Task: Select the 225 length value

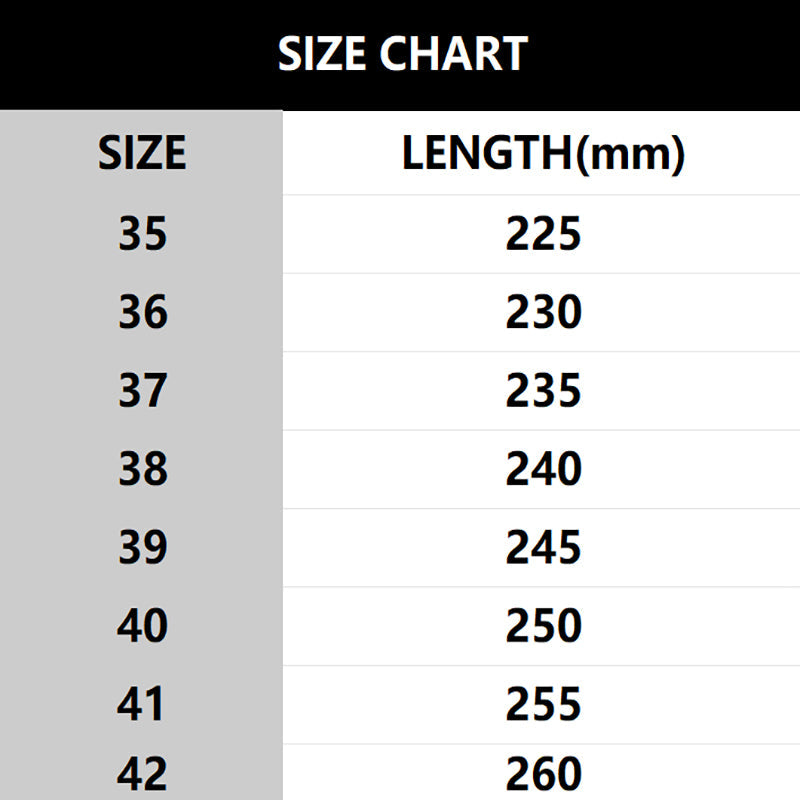Action: [x=543, y=234]
